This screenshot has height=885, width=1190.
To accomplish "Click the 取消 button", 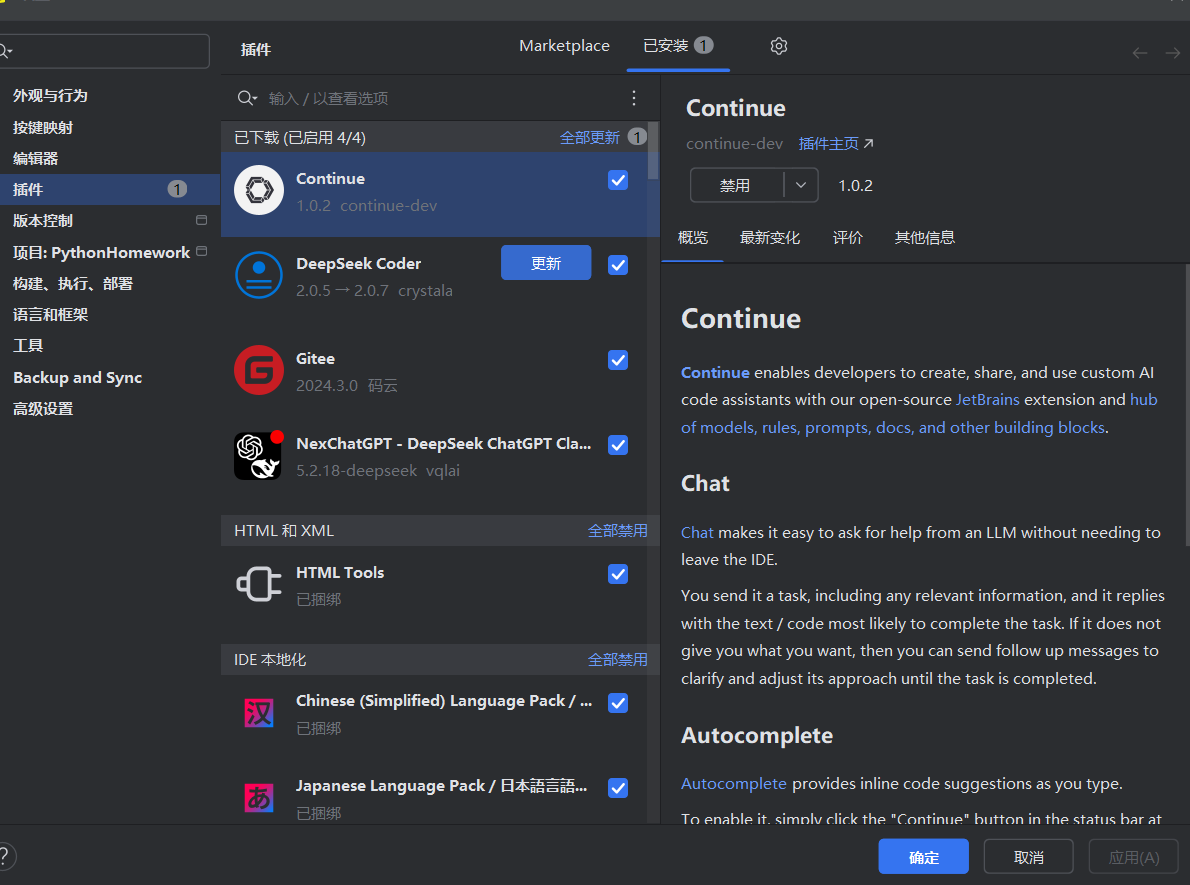I will tap(1028, 856).
